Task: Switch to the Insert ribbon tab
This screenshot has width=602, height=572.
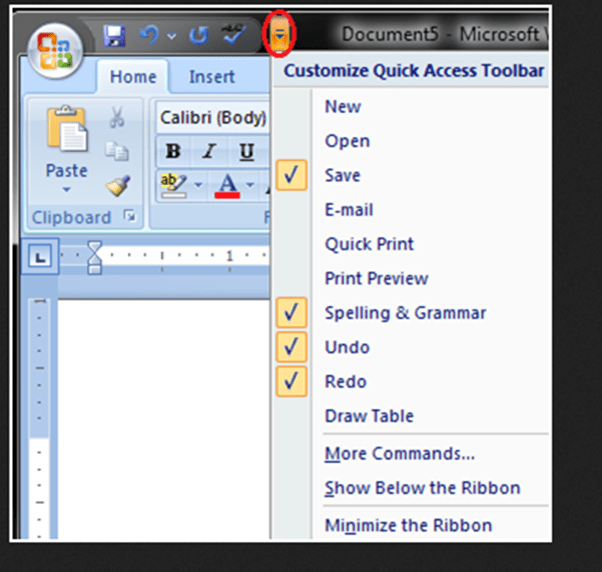Action: tap(212, 77)
